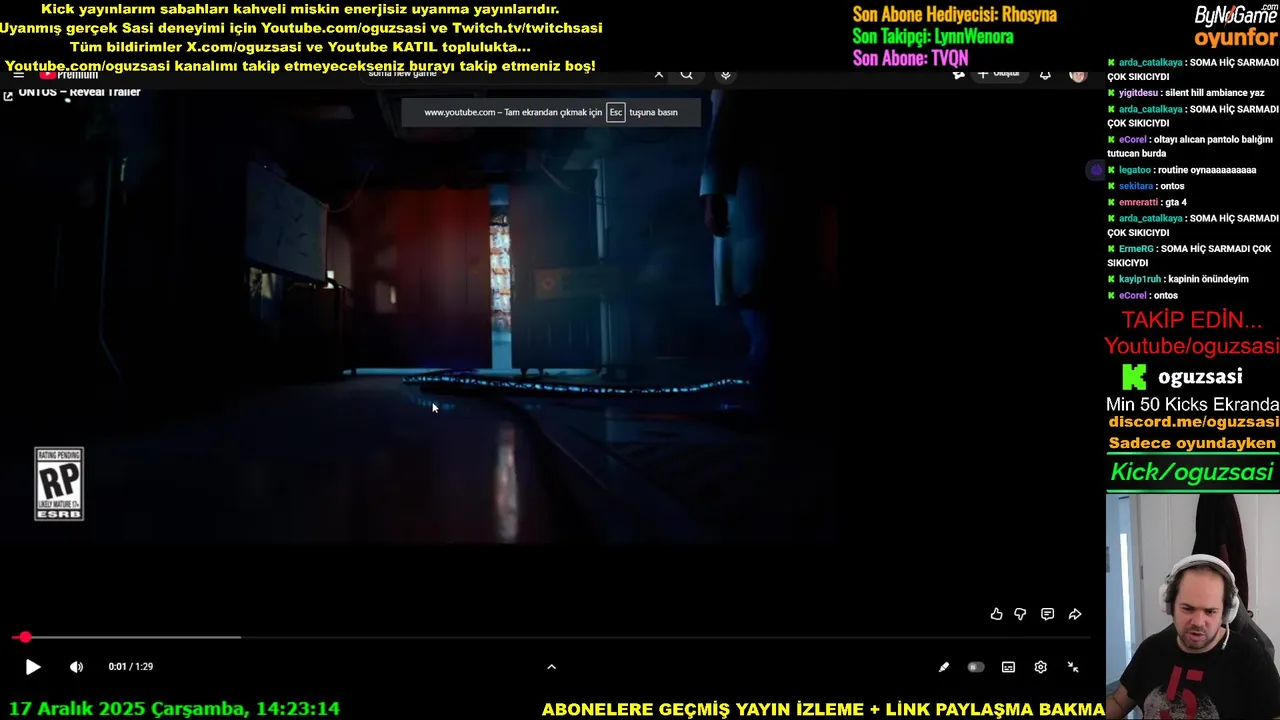Expand the panel with the up chevron
This screenshot has width=1280, height=720.
tap(551, 667)
